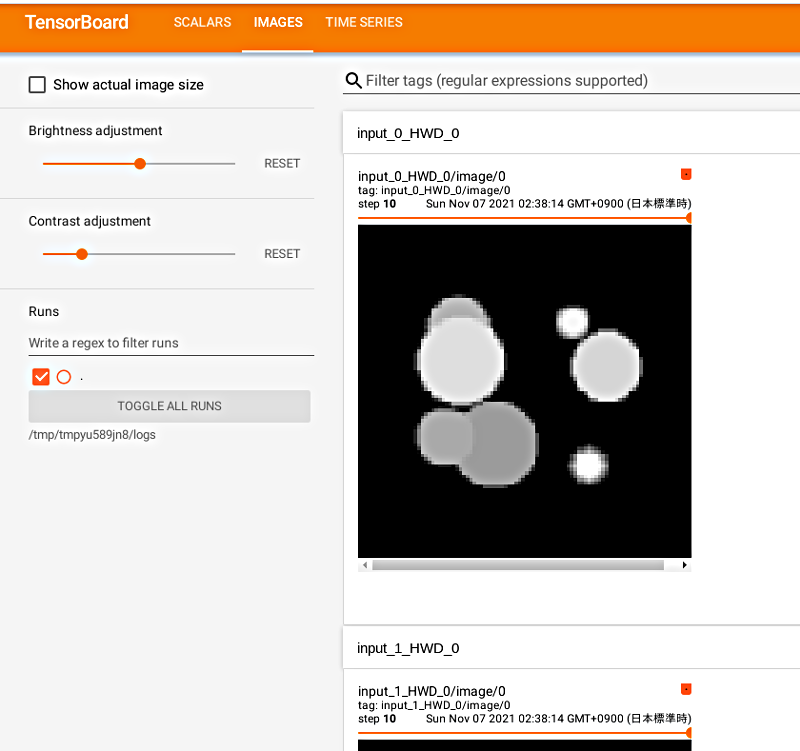Click the TensorBoard logo text

tap(77, 22)
